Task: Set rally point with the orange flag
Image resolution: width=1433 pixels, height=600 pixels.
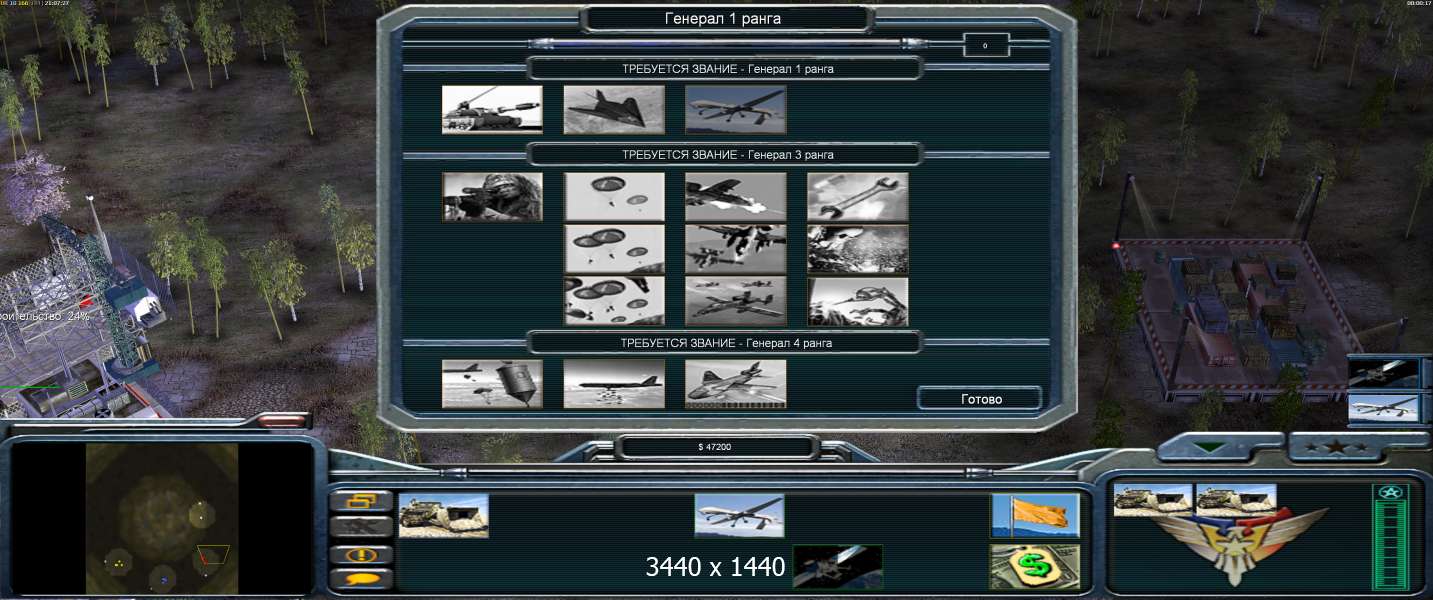Action: (1035, 515)
